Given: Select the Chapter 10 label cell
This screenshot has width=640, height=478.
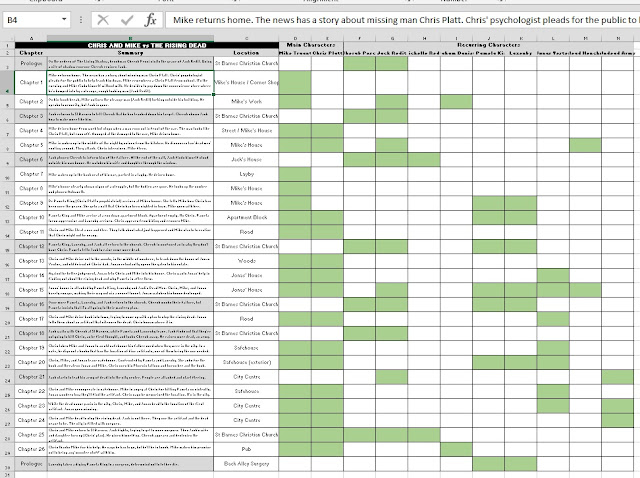Looking at the screenshot, I should [x=31, y=217].
